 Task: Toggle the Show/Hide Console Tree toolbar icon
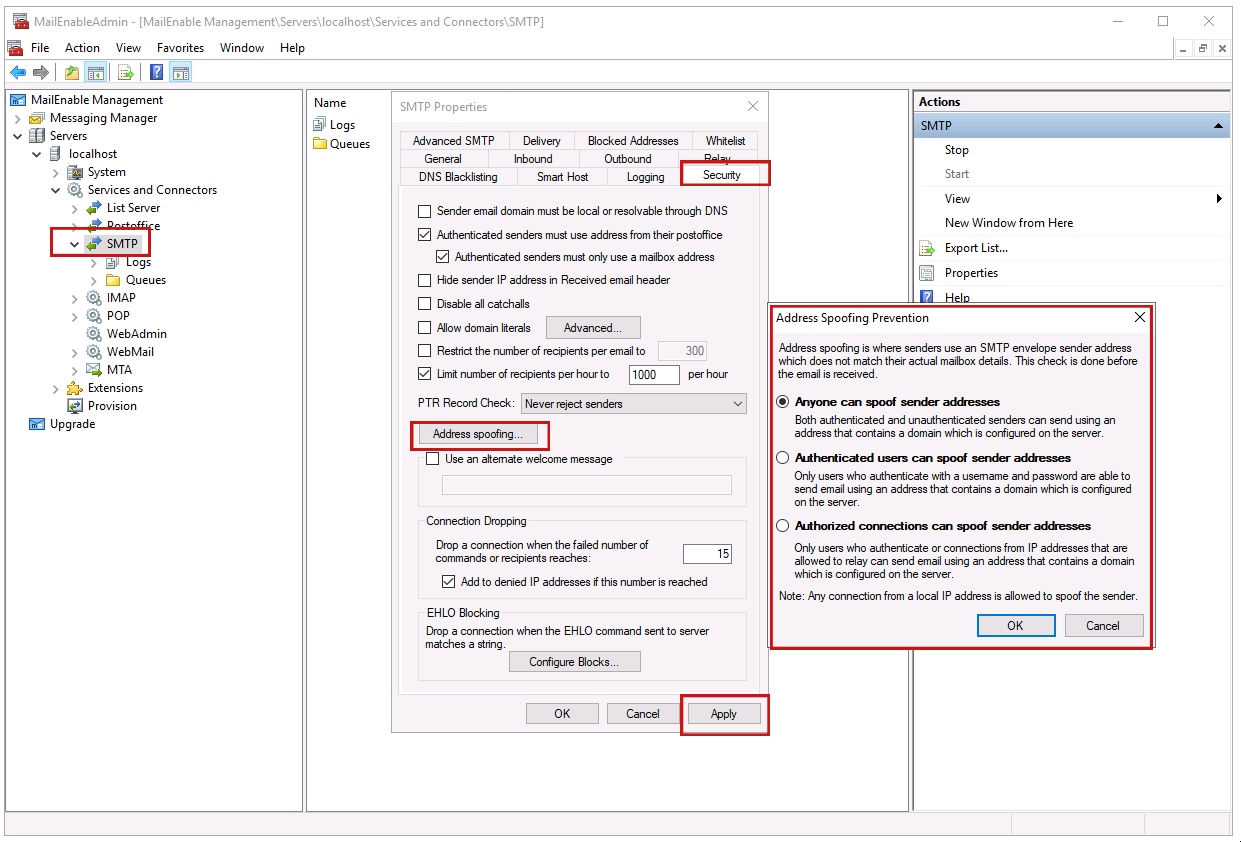pos(96,72)
